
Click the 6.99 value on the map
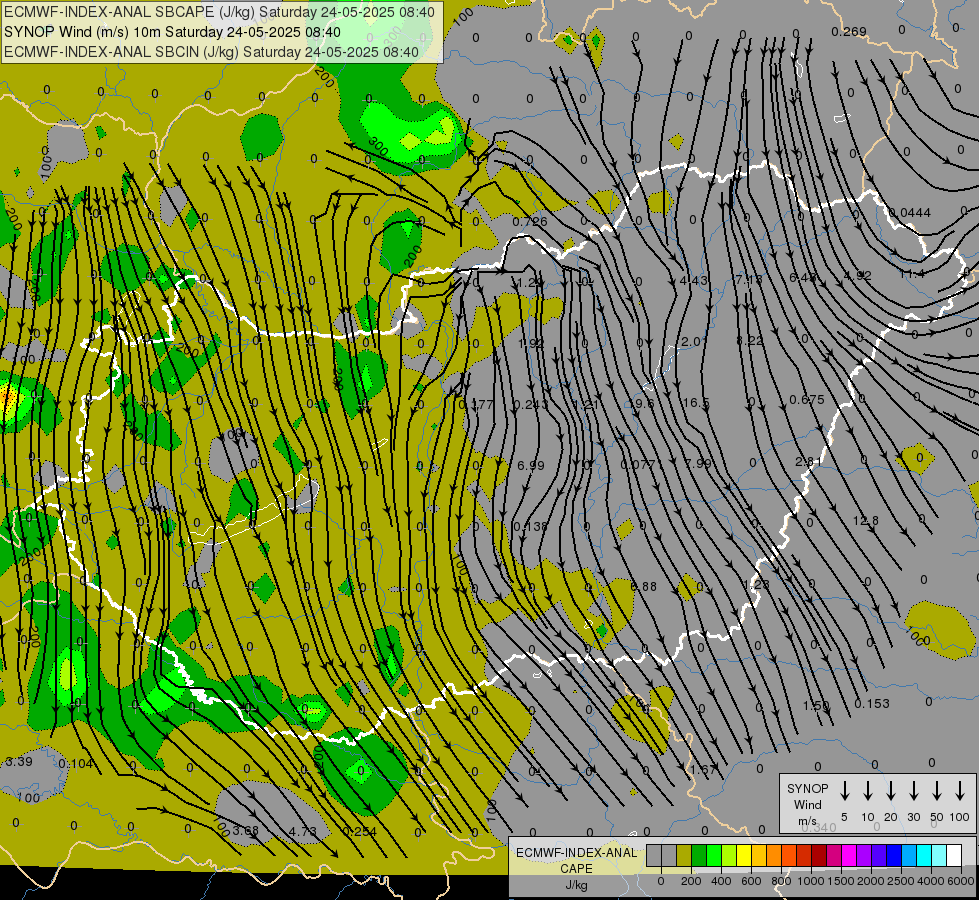(531, 465)
